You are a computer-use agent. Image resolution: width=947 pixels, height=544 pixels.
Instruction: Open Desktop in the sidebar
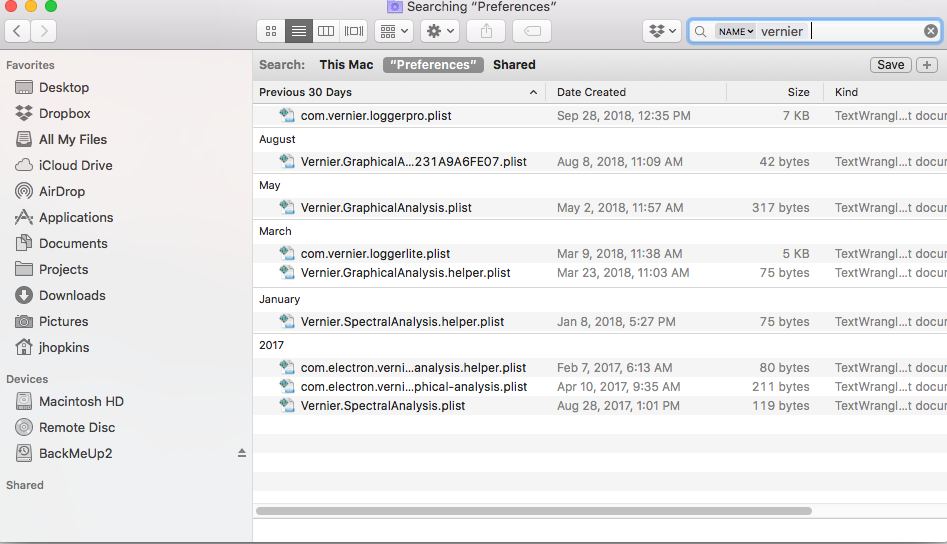click(64, 88)
